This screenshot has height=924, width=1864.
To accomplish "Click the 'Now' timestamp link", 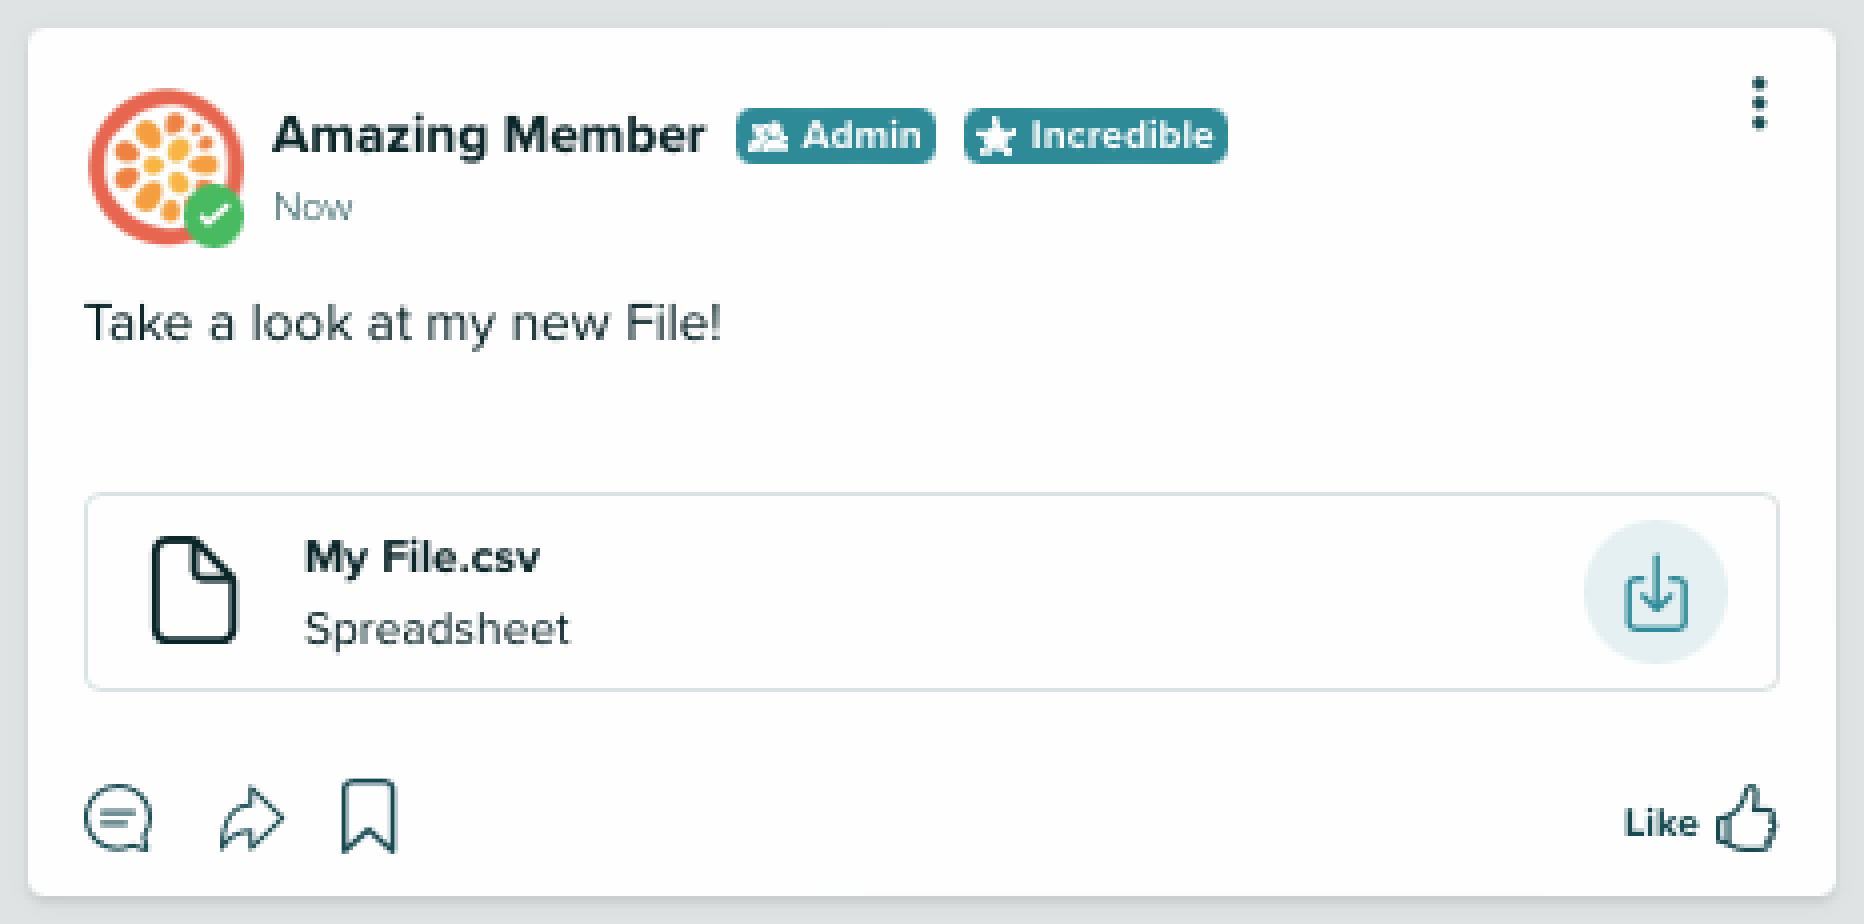I will (312, 208).
